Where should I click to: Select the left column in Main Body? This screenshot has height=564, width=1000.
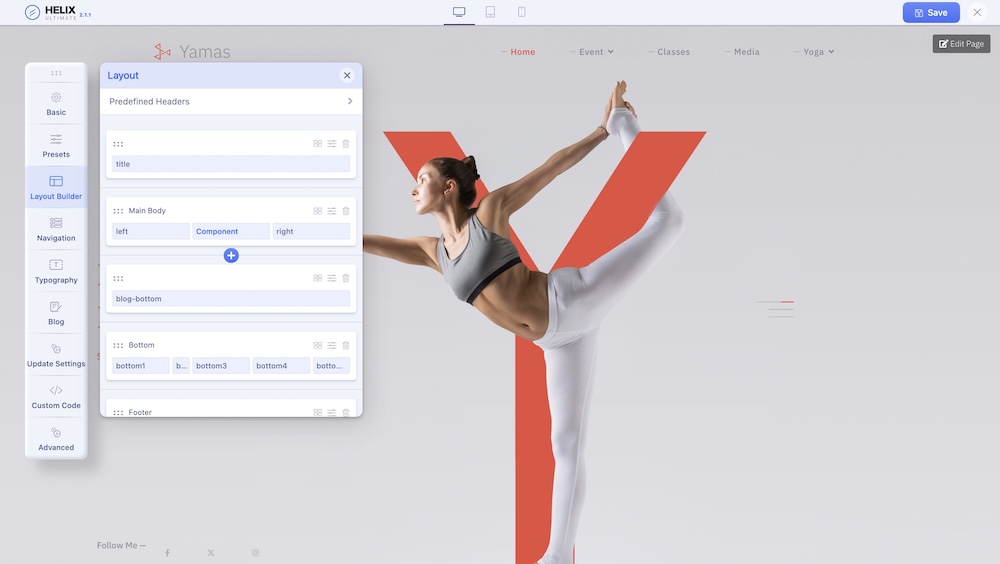[151, 231]
